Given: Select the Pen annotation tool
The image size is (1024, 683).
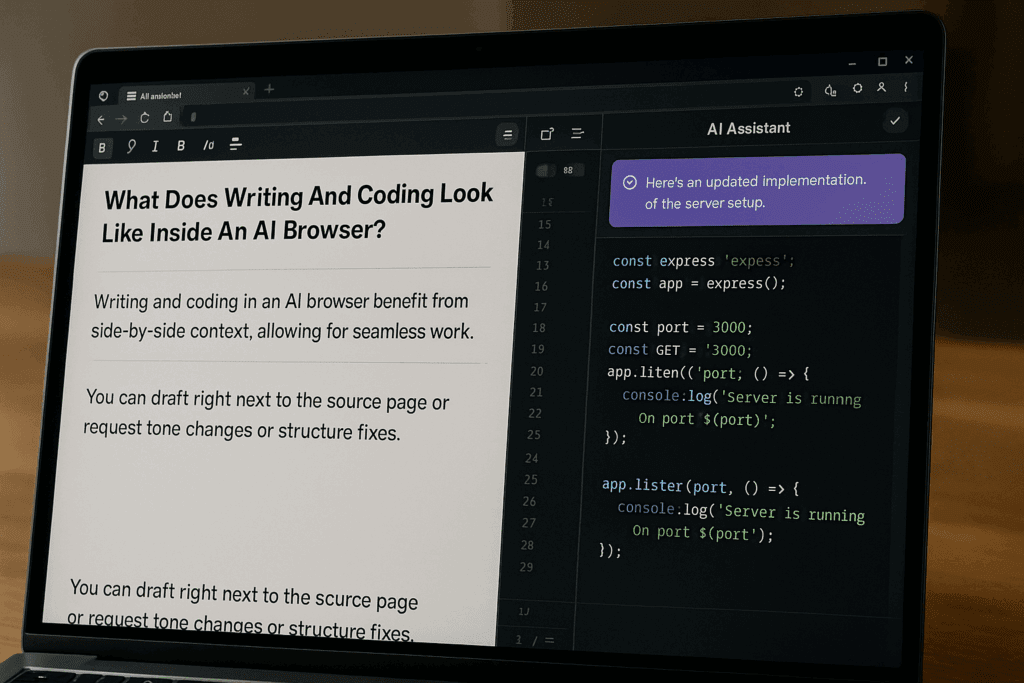Looking at the screenshot, I should tap(131, 147).
